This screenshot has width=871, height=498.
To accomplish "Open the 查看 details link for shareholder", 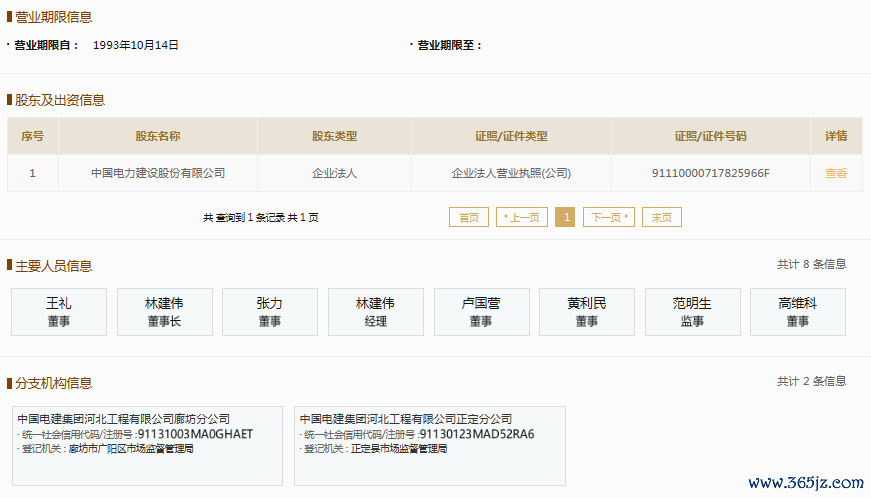I will tap(835, 173).
